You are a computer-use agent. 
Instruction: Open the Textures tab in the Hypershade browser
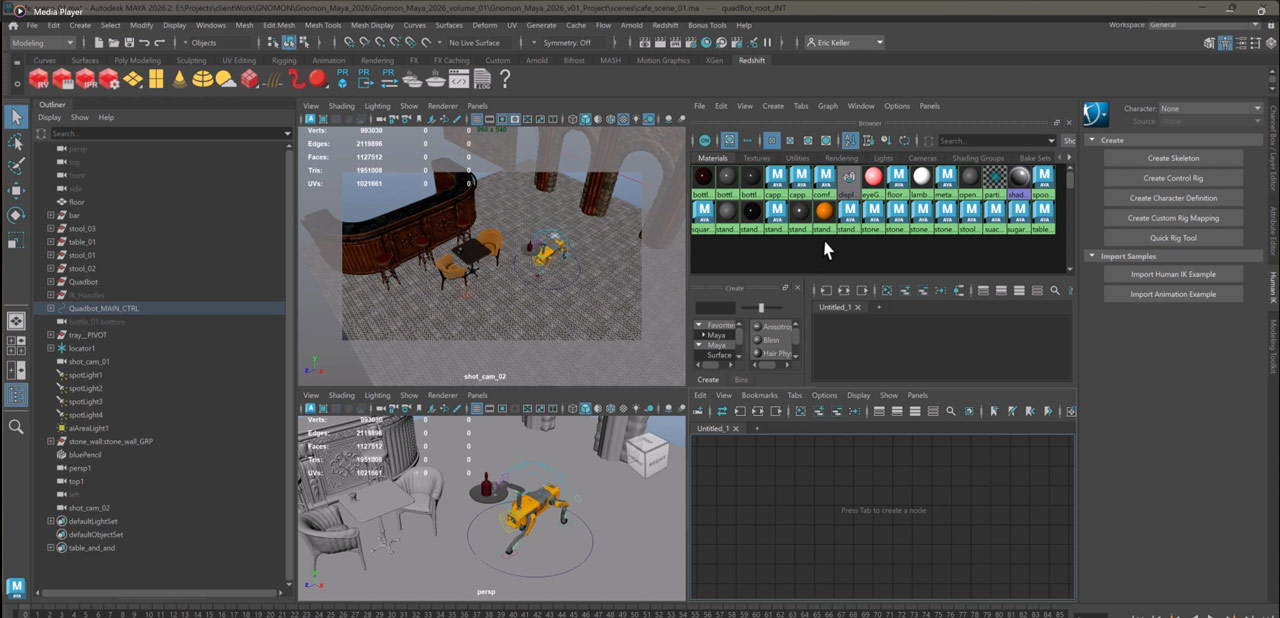click(x=756, y=158)
